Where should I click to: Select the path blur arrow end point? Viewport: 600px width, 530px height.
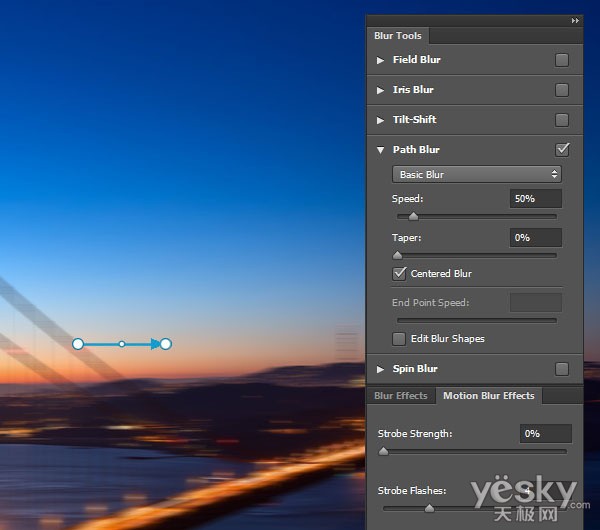165,344
